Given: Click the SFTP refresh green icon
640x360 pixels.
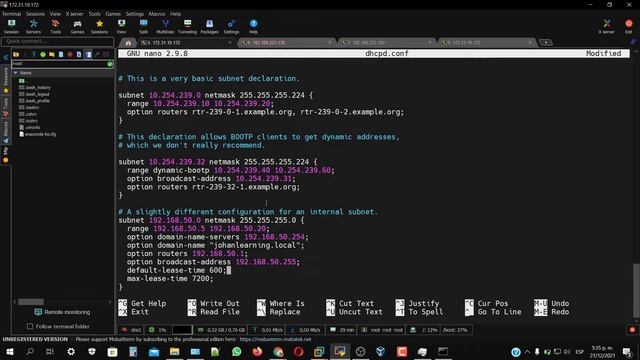Looking at the screenshot, I should [x=43, y=54].
